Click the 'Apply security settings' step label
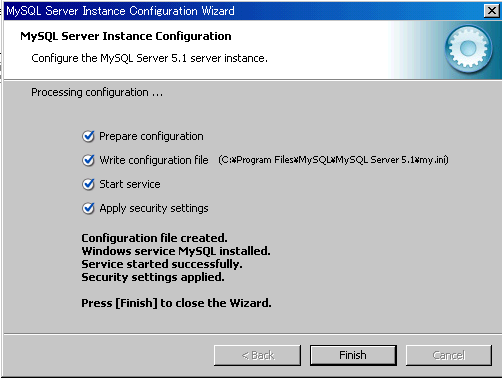502x381 pixels. pyautogui.click(x=154, y=208)
